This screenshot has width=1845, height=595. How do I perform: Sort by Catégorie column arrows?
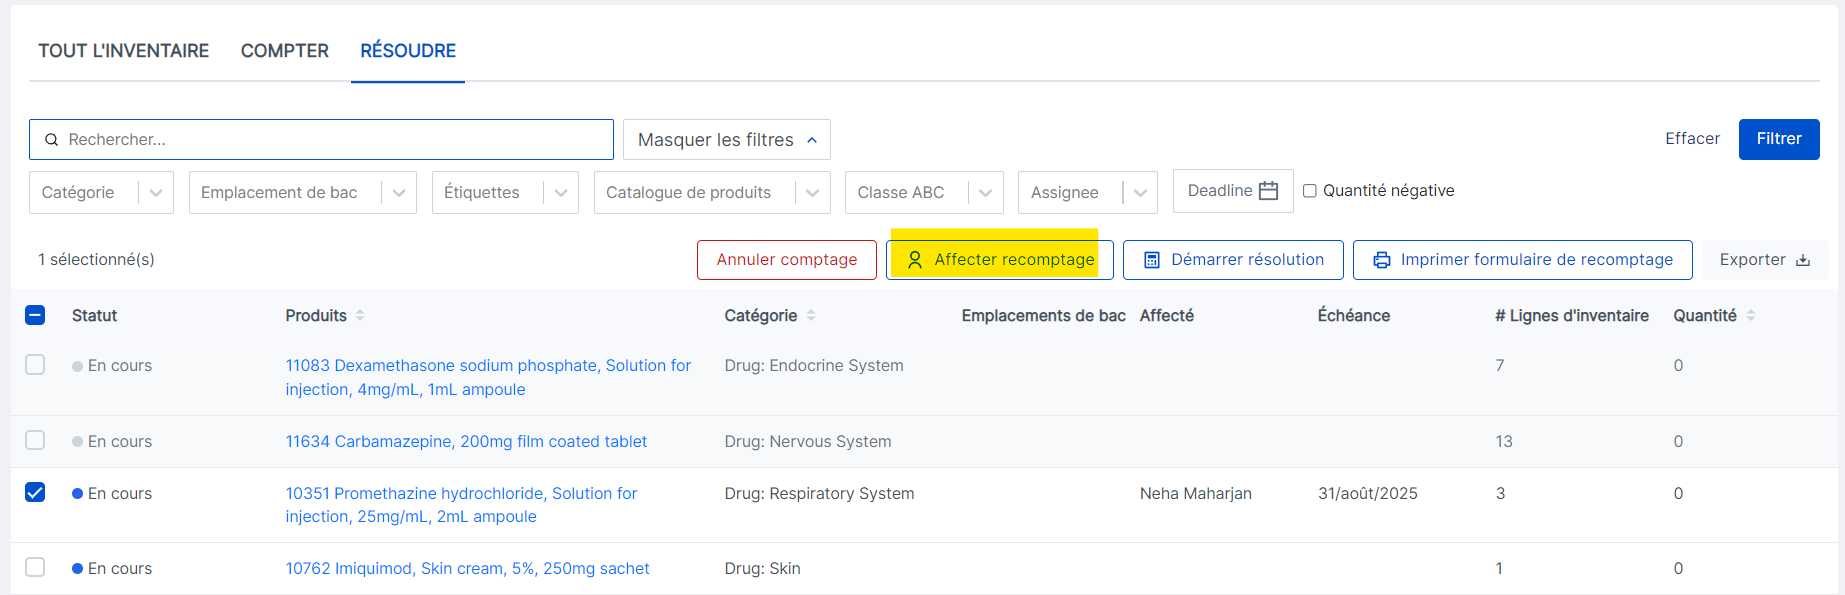coord(811,316)
